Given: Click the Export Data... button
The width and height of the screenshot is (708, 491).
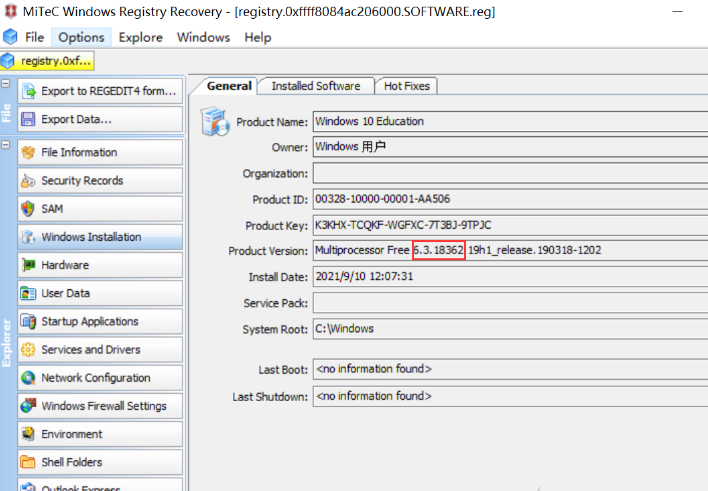Looking at the screenshot, I should pos(100,119).
